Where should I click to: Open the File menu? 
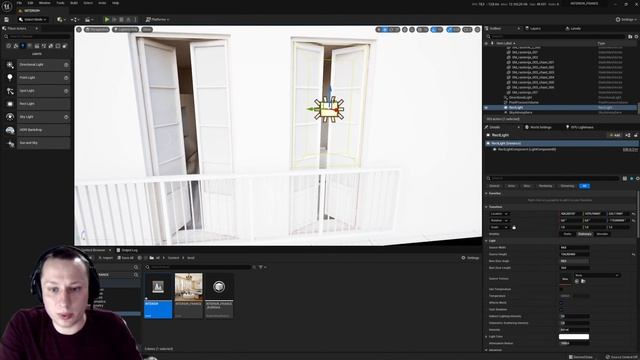click(19, 3)
